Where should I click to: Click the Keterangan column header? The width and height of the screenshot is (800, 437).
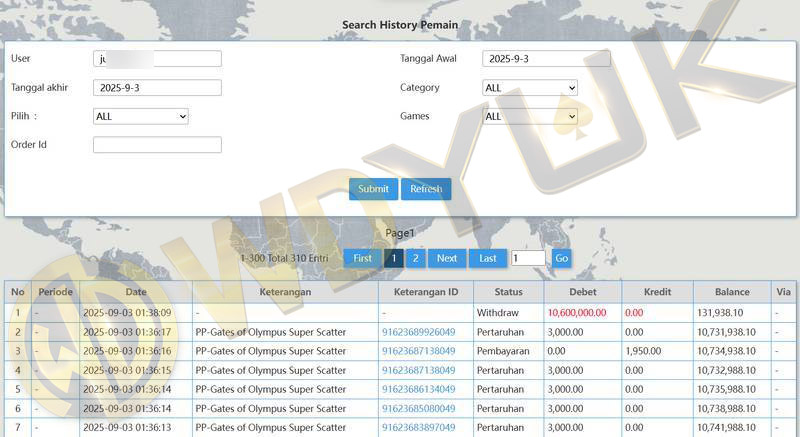285,292
